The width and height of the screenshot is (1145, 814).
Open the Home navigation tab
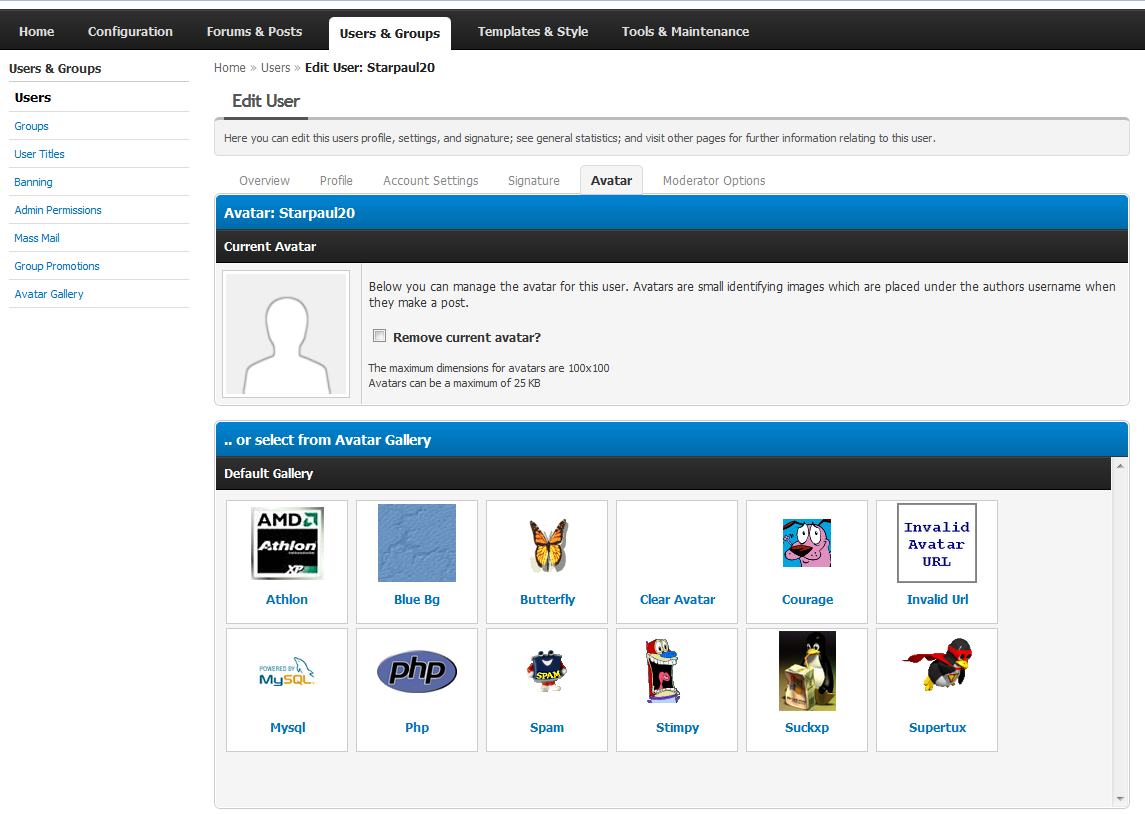pos(37,31)
